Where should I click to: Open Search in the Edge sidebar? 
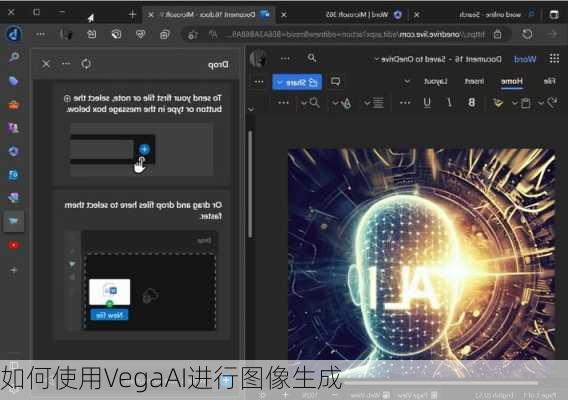pyautogui.click(x=14, y=57)
